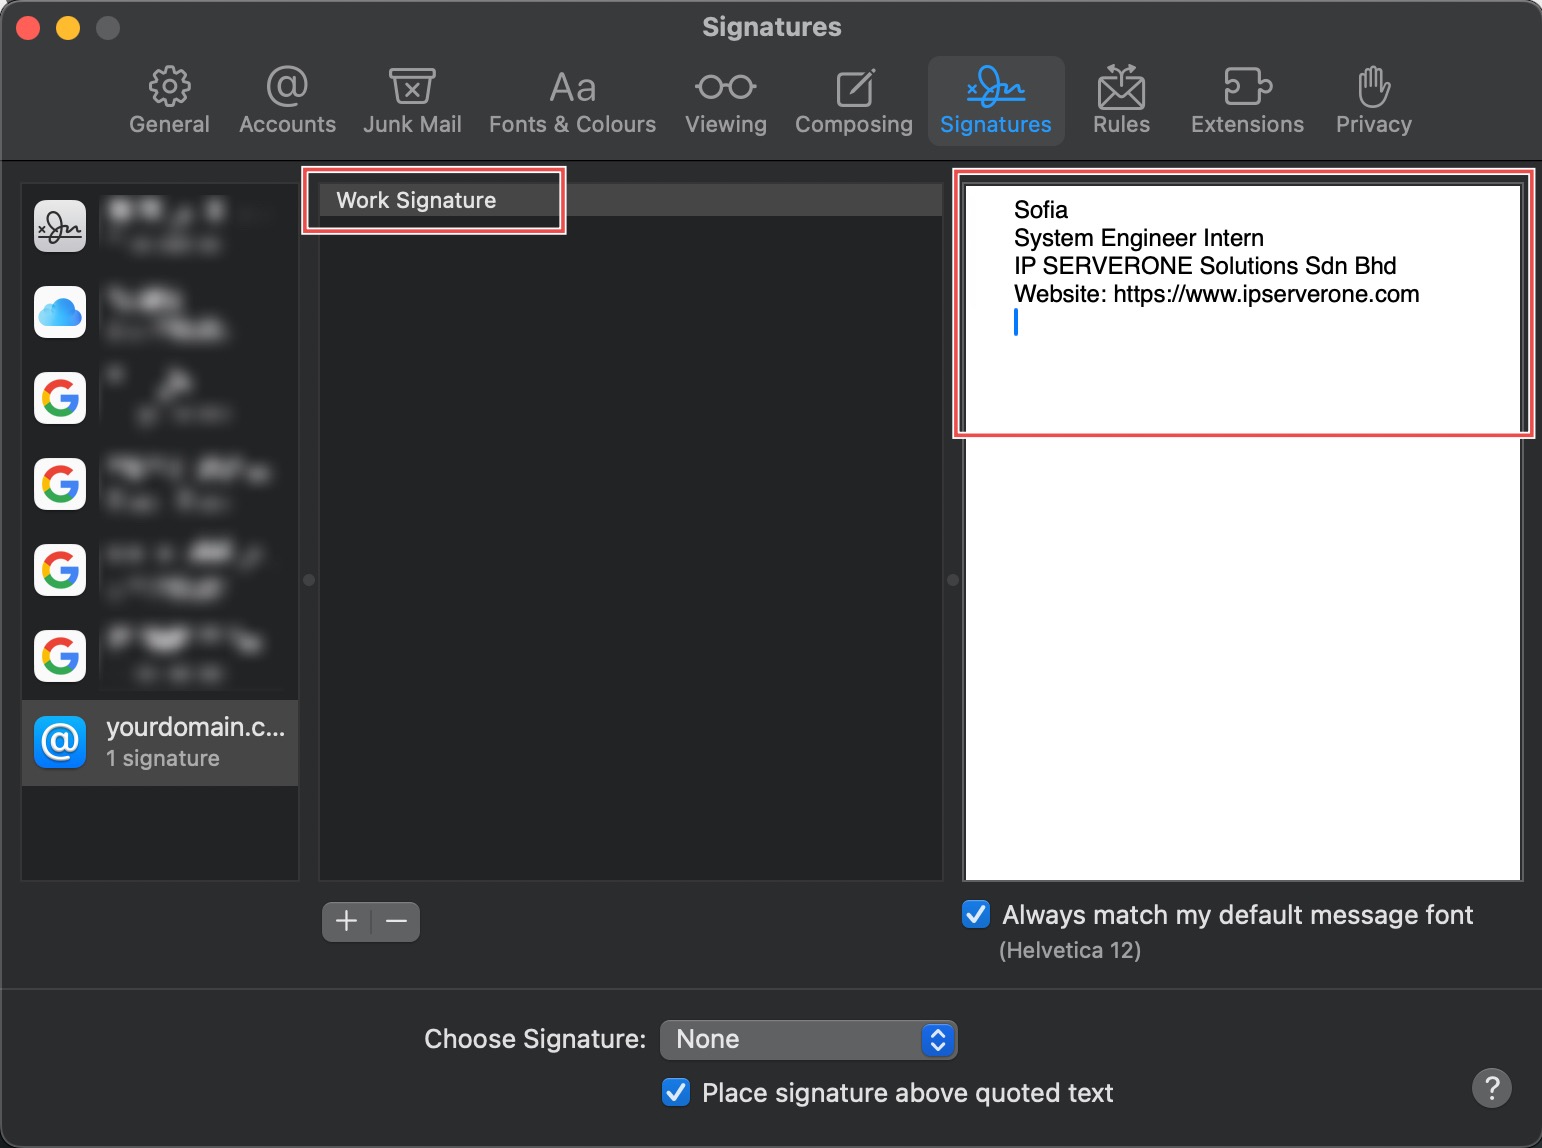
Task: Open Help with the question mark button
Action: [1491, 1088]
